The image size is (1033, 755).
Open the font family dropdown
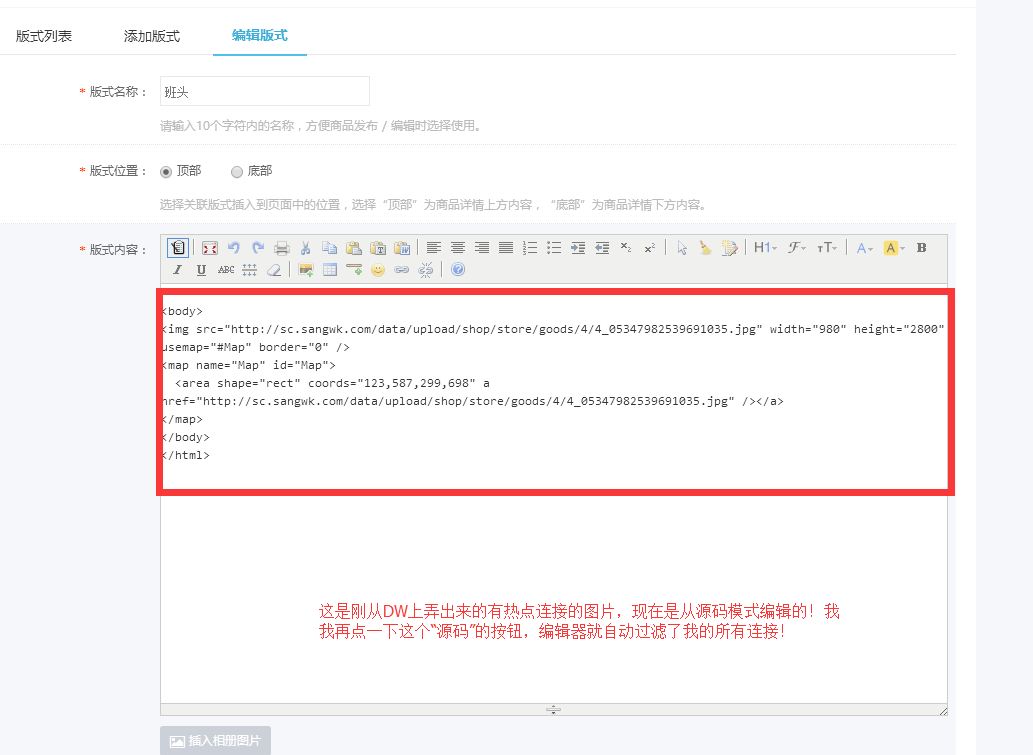click(x=797, y=248)
